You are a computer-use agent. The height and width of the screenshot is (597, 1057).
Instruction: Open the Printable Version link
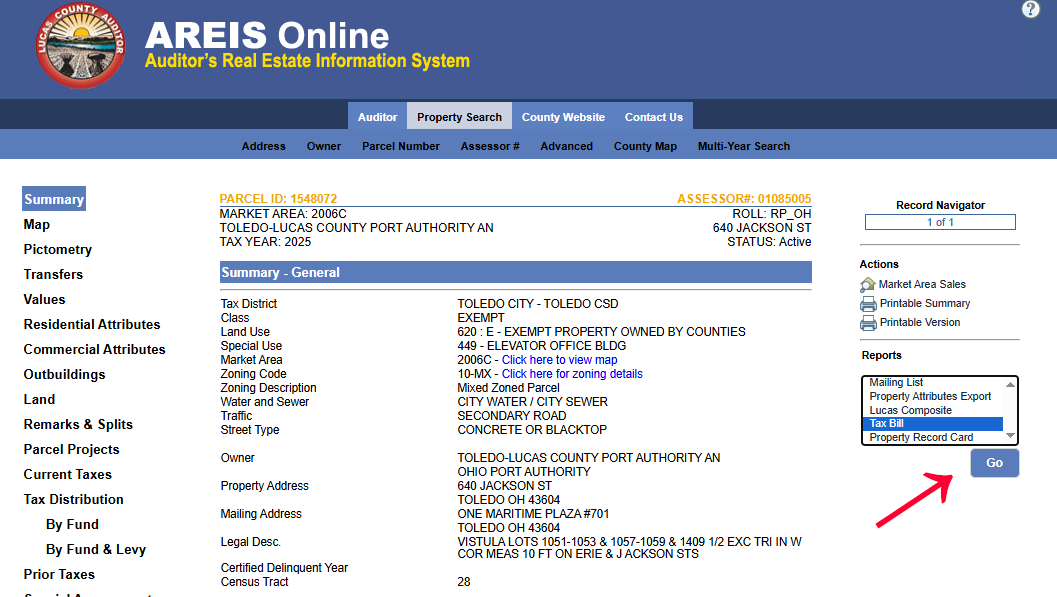[x=919, y=322]
